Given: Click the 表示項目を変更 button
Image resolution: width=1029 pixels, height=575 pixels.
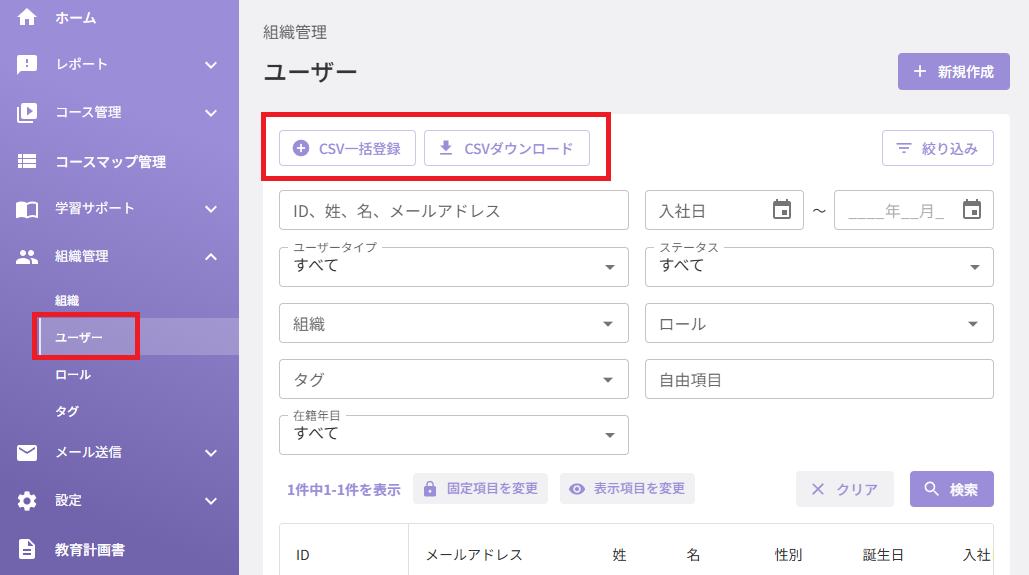Looking at the screenshot, I should coord(627,488).
